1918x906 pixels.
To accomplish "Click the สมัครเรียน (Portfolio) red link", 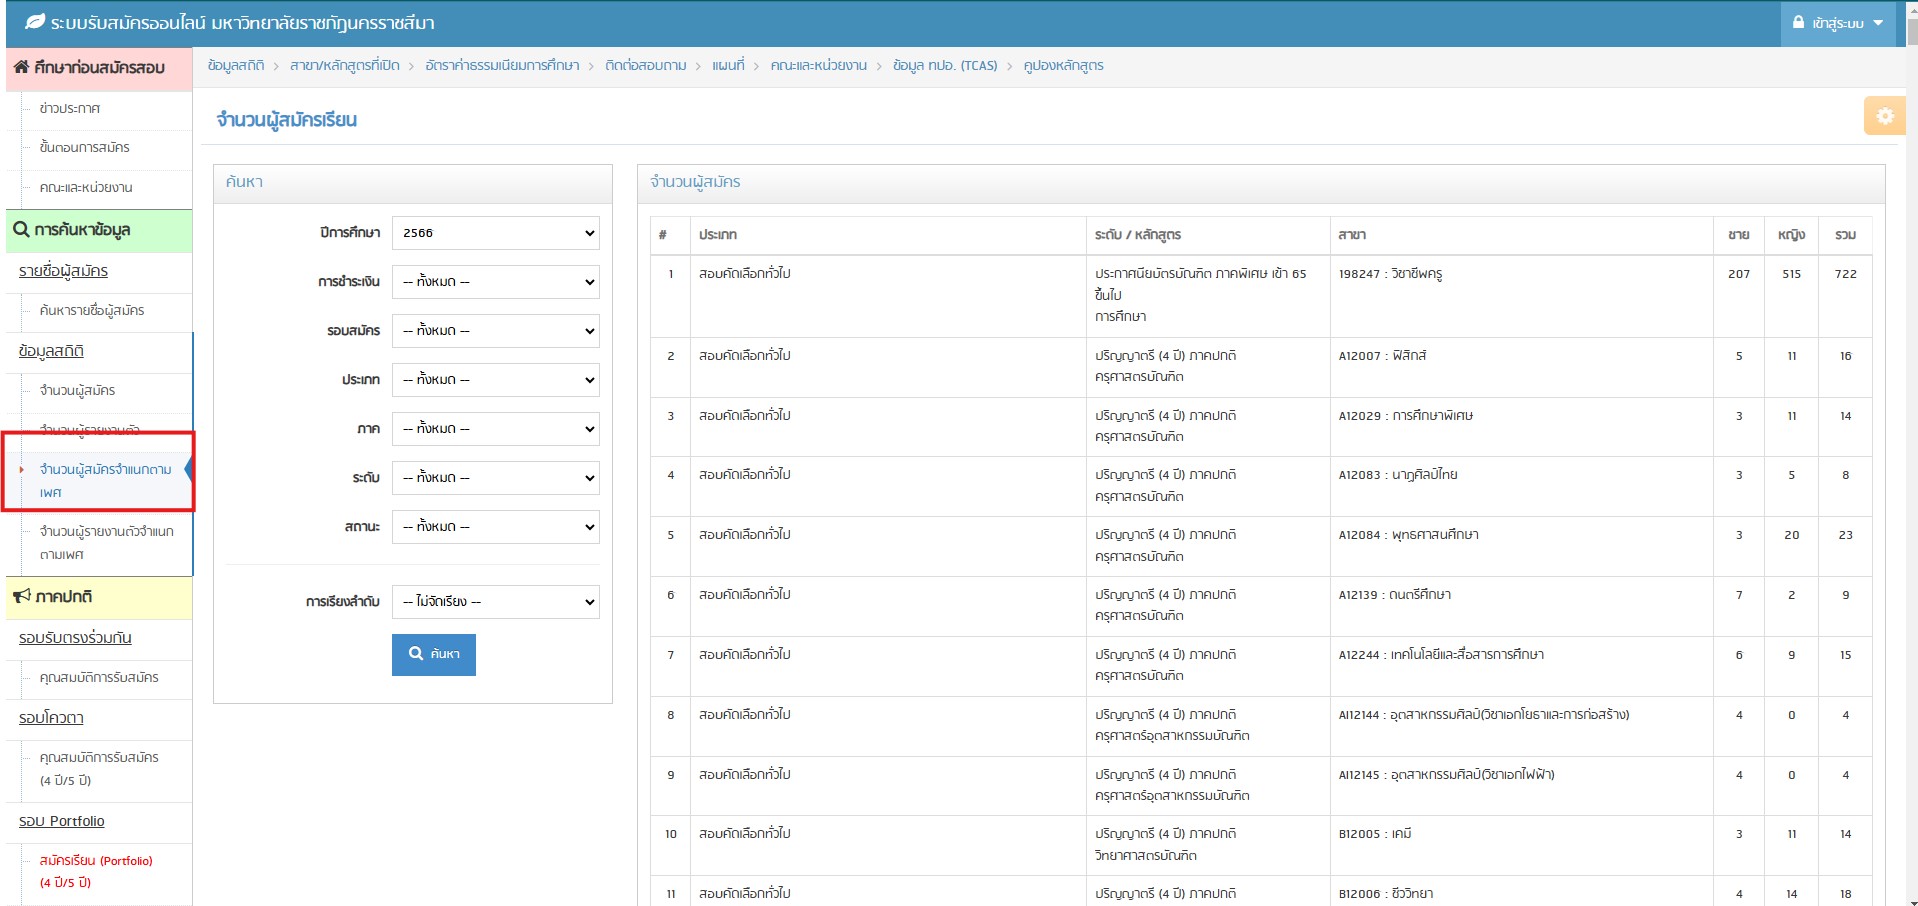I will point(96,861).
